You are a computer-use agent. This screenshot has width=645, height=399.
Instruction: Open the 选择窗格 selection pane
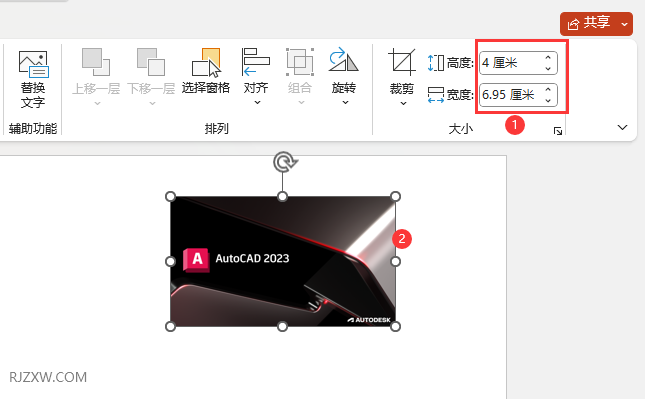pos(206,71)
